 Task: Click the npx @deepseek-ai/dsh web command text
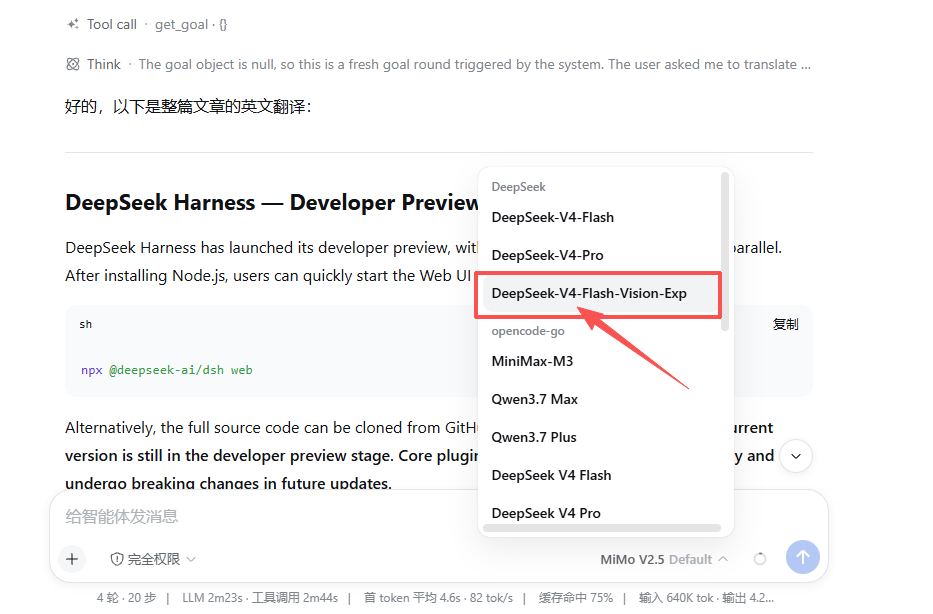(x=167, y=370)
